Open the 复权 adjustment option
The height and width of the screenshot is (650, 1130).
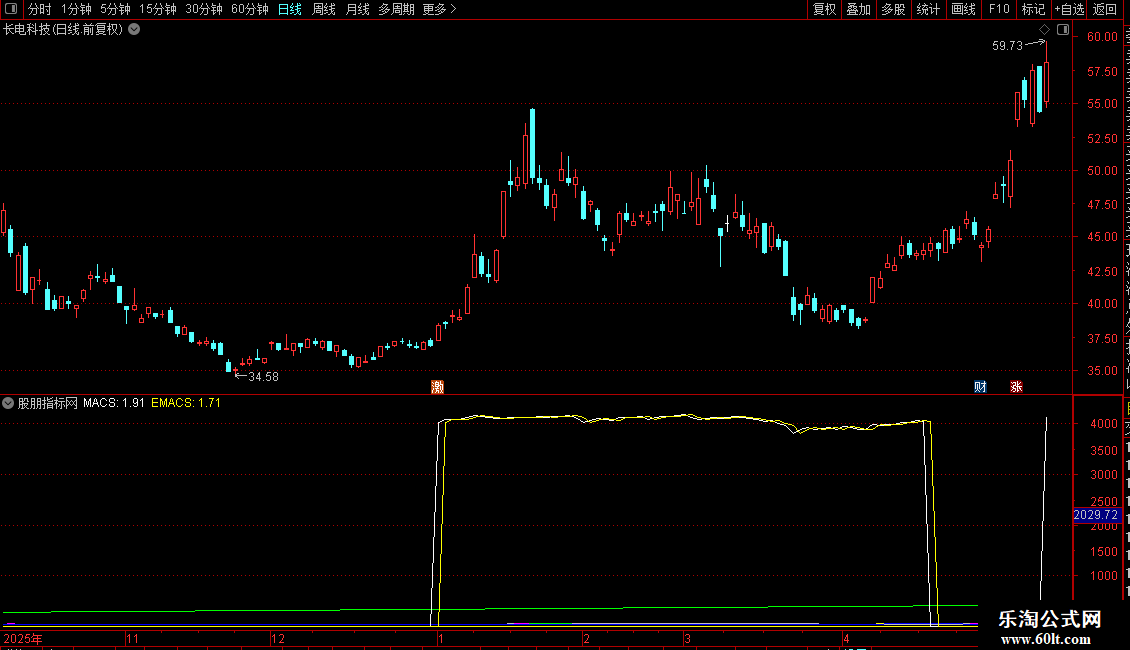pos(824,9)
